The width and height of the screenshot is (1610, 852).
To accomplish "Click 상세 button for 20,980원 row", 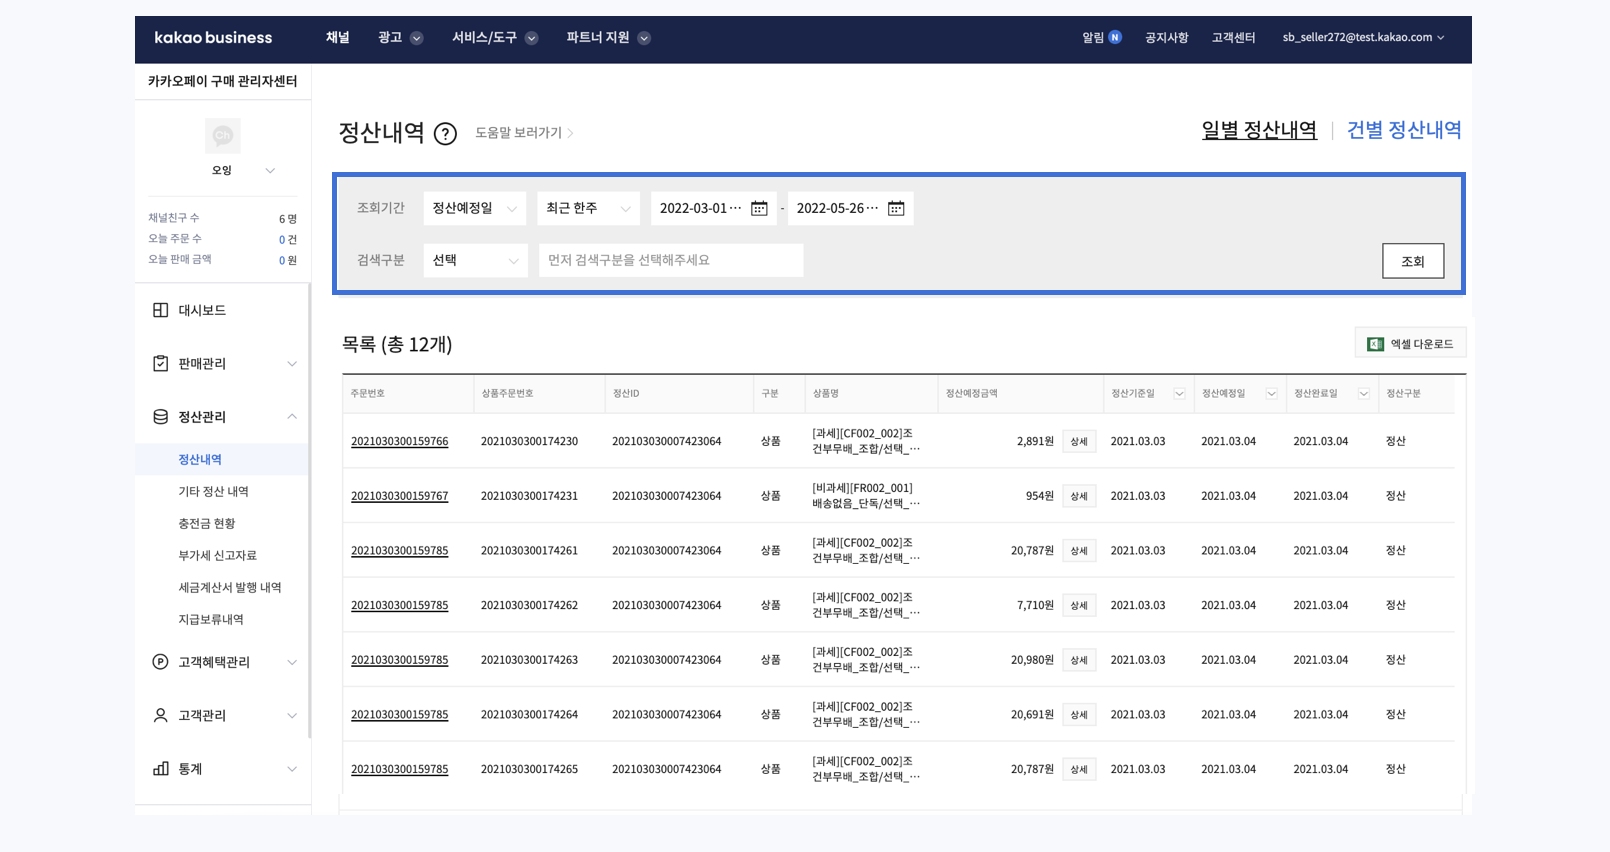I will tap(1079, 660).
